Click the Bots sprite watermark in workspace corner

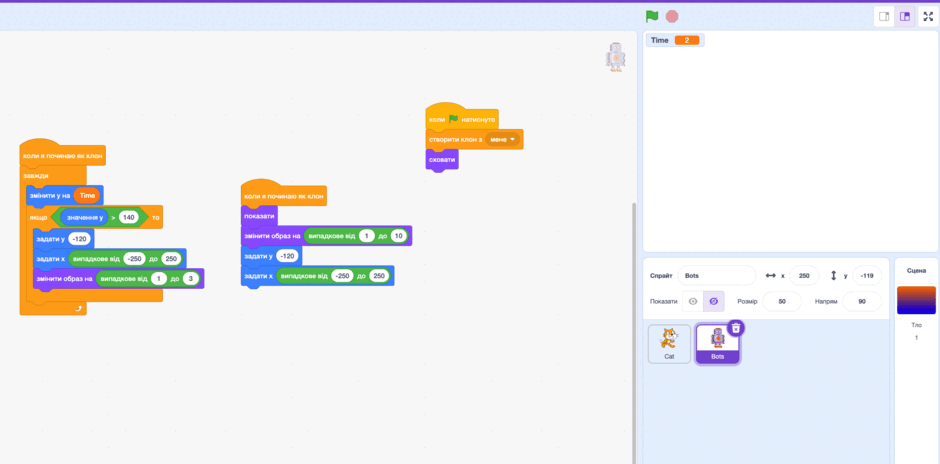click(x=616, y=57)
